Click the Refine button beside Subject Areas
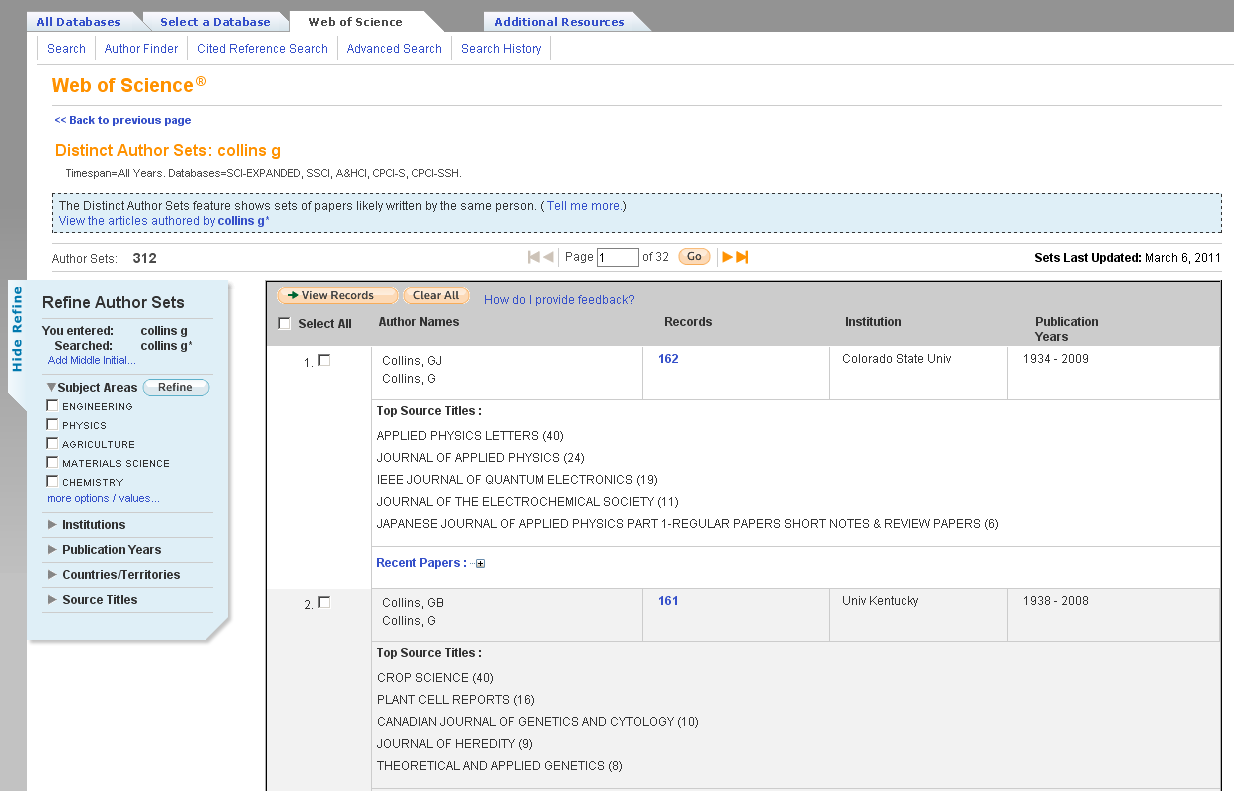The image size is (1234, 791). pos(176,387)
